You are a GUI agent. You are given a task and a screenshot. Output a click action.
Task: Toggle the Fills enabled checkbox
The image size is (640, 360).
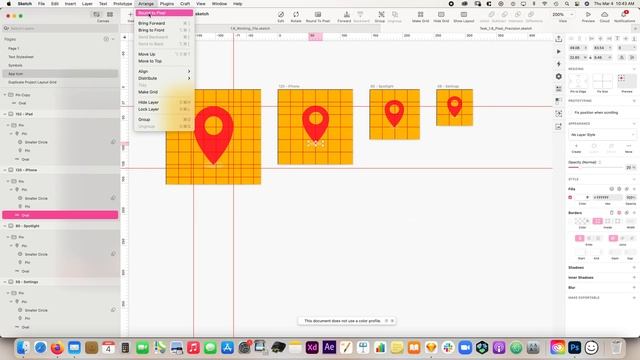tap(570, 198)
